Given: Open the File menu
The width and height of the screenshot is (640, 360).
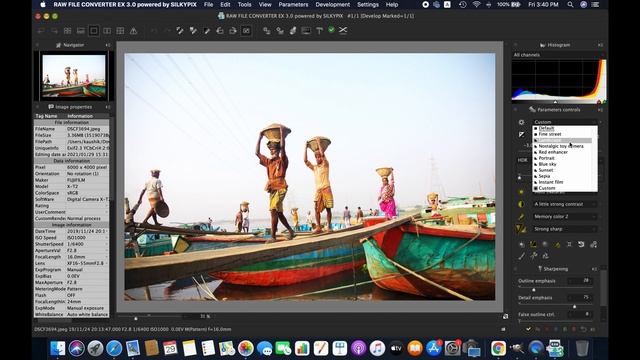Looking at the screenshot, I should (x=208, y=4).
